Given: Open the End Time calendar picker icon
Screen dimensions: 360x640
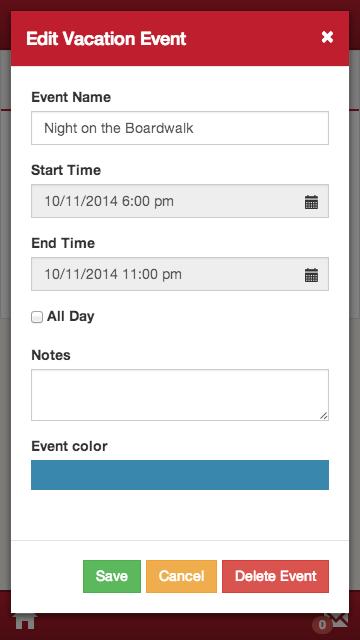Looking at the screenshot, I should [311, 275].
